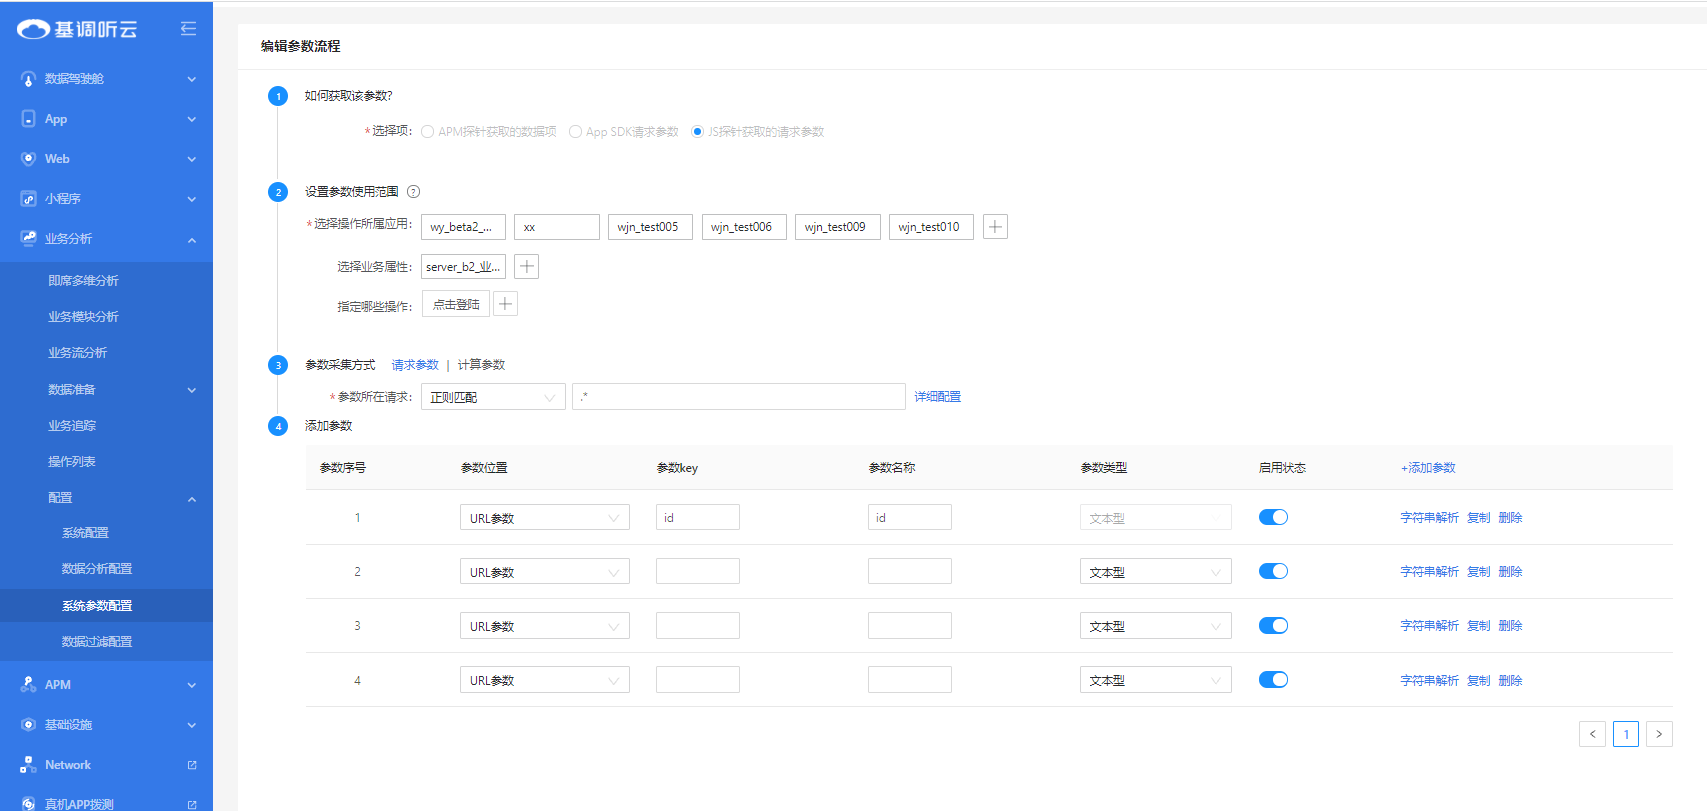Click 复制 in parameter row 2

(x=1478, y=572)
